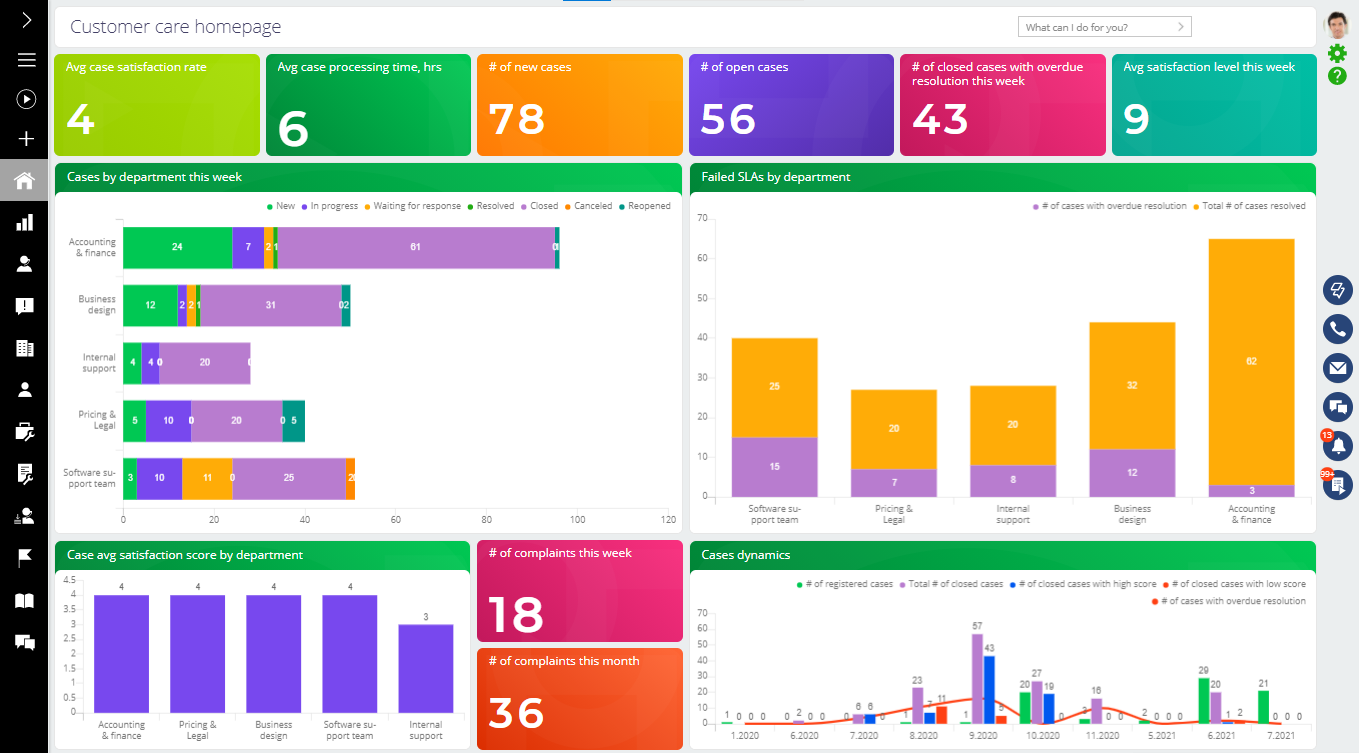1359x753 pixels.
Task: Start a call with the phone icon
Action: tap(1337, 328)
